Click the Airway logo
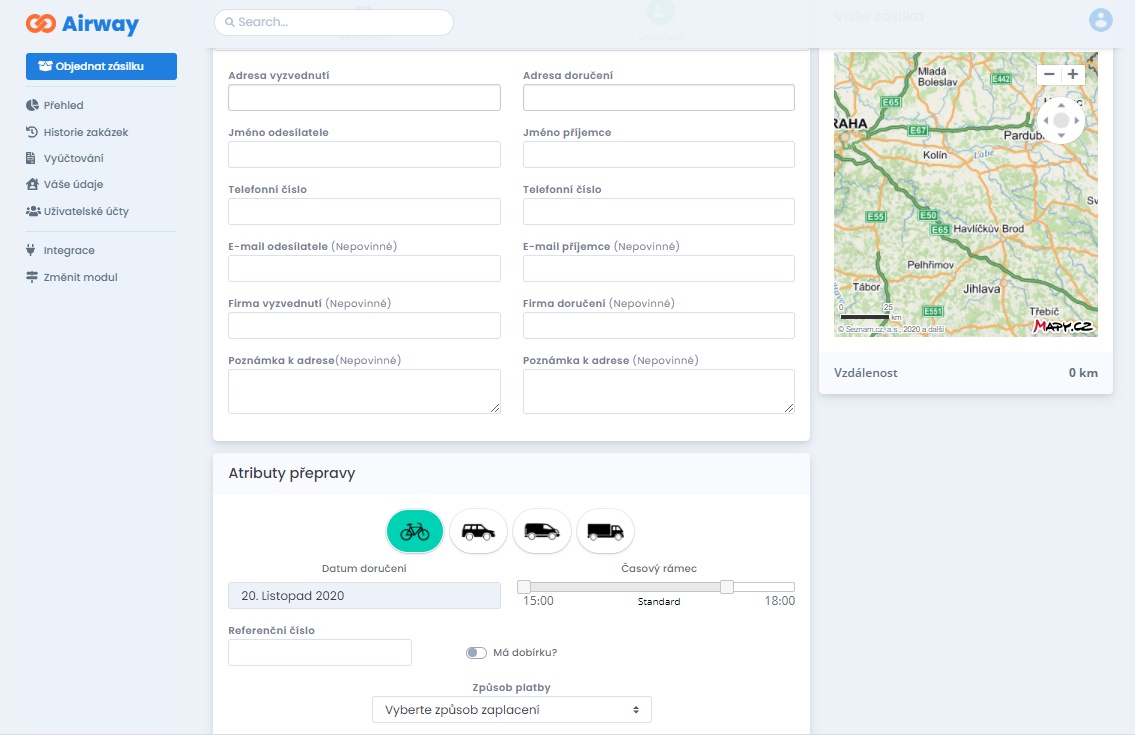The height and width of the screenshot is (735, 1135). coord(82,24)
